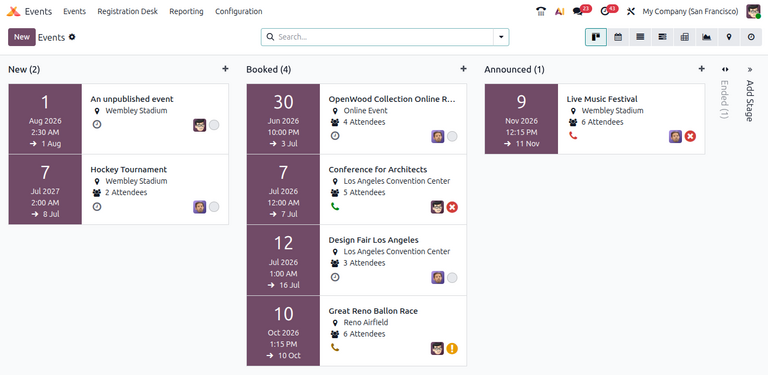The height and width of the screenshot is (375, 768).
Task: Click the New (2) column header
Action: point(24,70)
